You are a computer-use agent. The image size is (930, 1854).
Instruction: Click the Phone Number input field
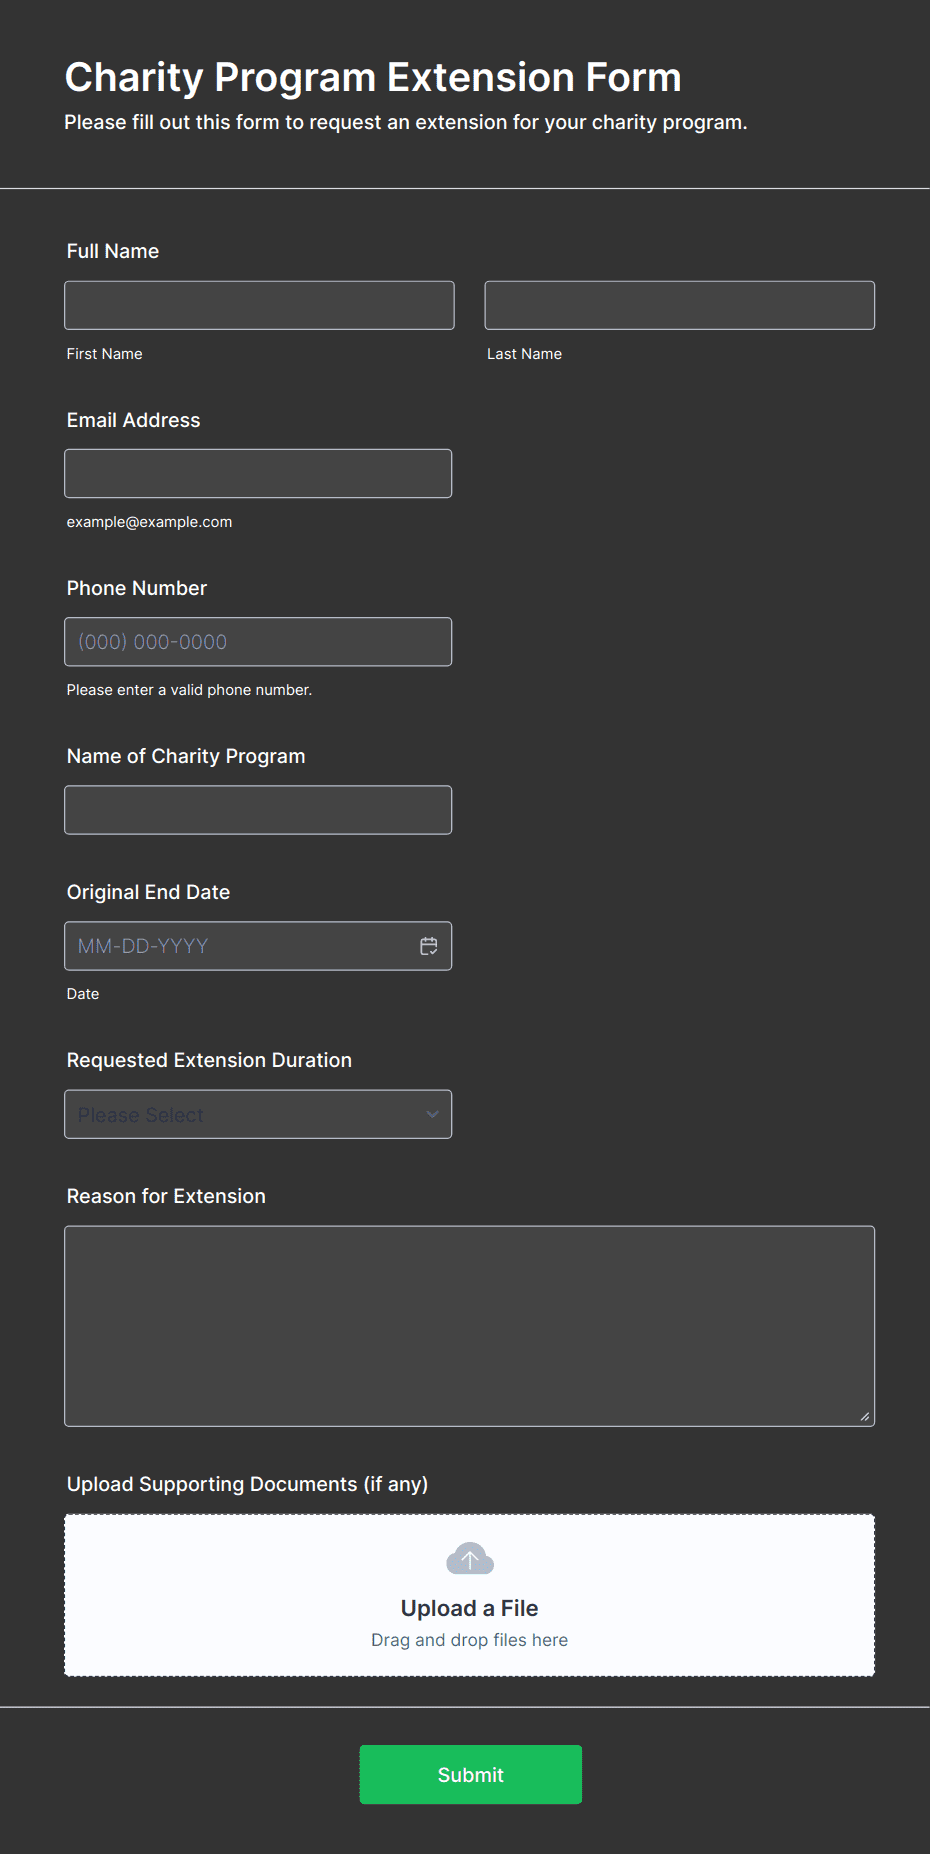[x=258, y=642]
